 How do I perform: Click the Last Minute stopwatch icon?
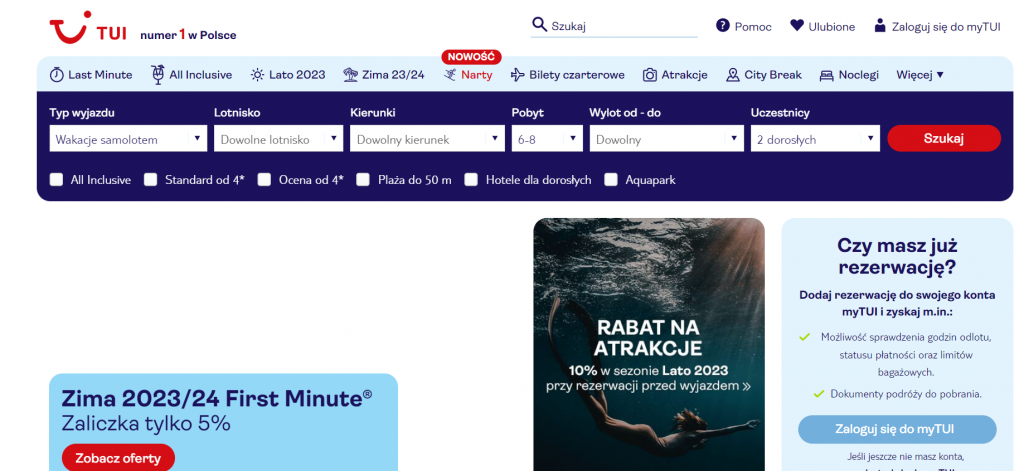(x=57, y=74)
